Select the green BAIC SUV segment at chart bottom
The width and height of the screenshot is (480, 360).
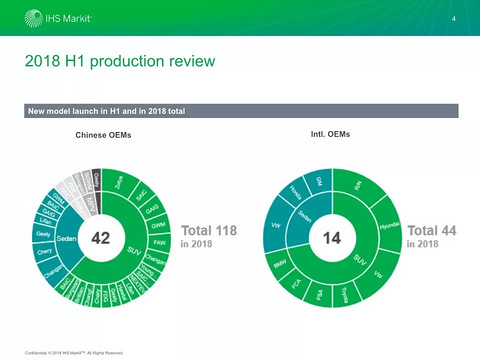pyautogui.click(x=64, y=283)
